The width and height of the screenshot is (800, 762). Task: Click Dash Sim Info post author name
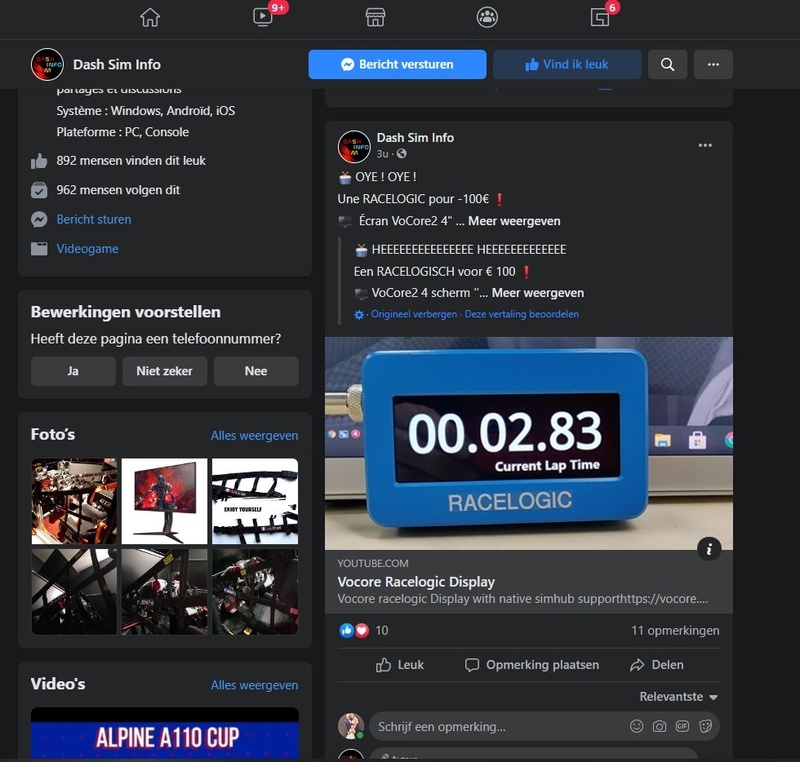(x=415, y=138)
